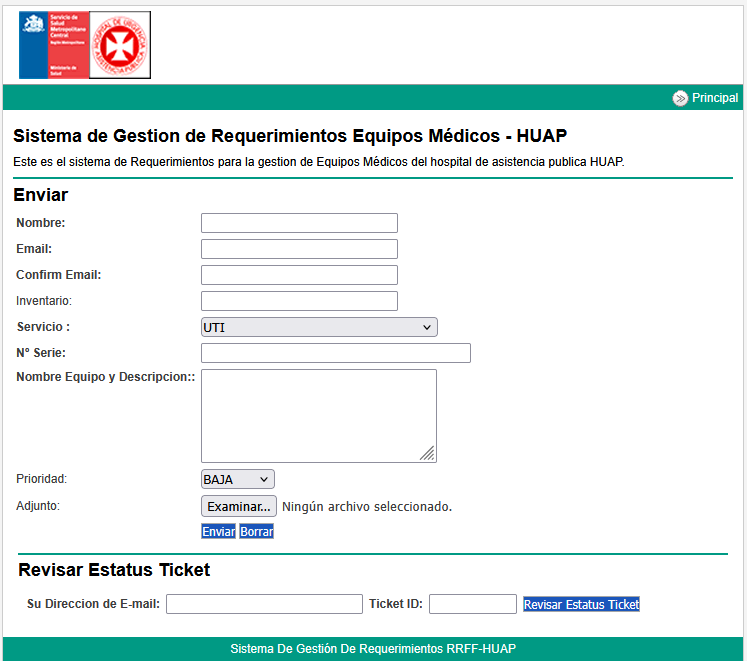747x661 pixels.
Task: Click the 'Servicio :' field label
Action: point(43,326)
